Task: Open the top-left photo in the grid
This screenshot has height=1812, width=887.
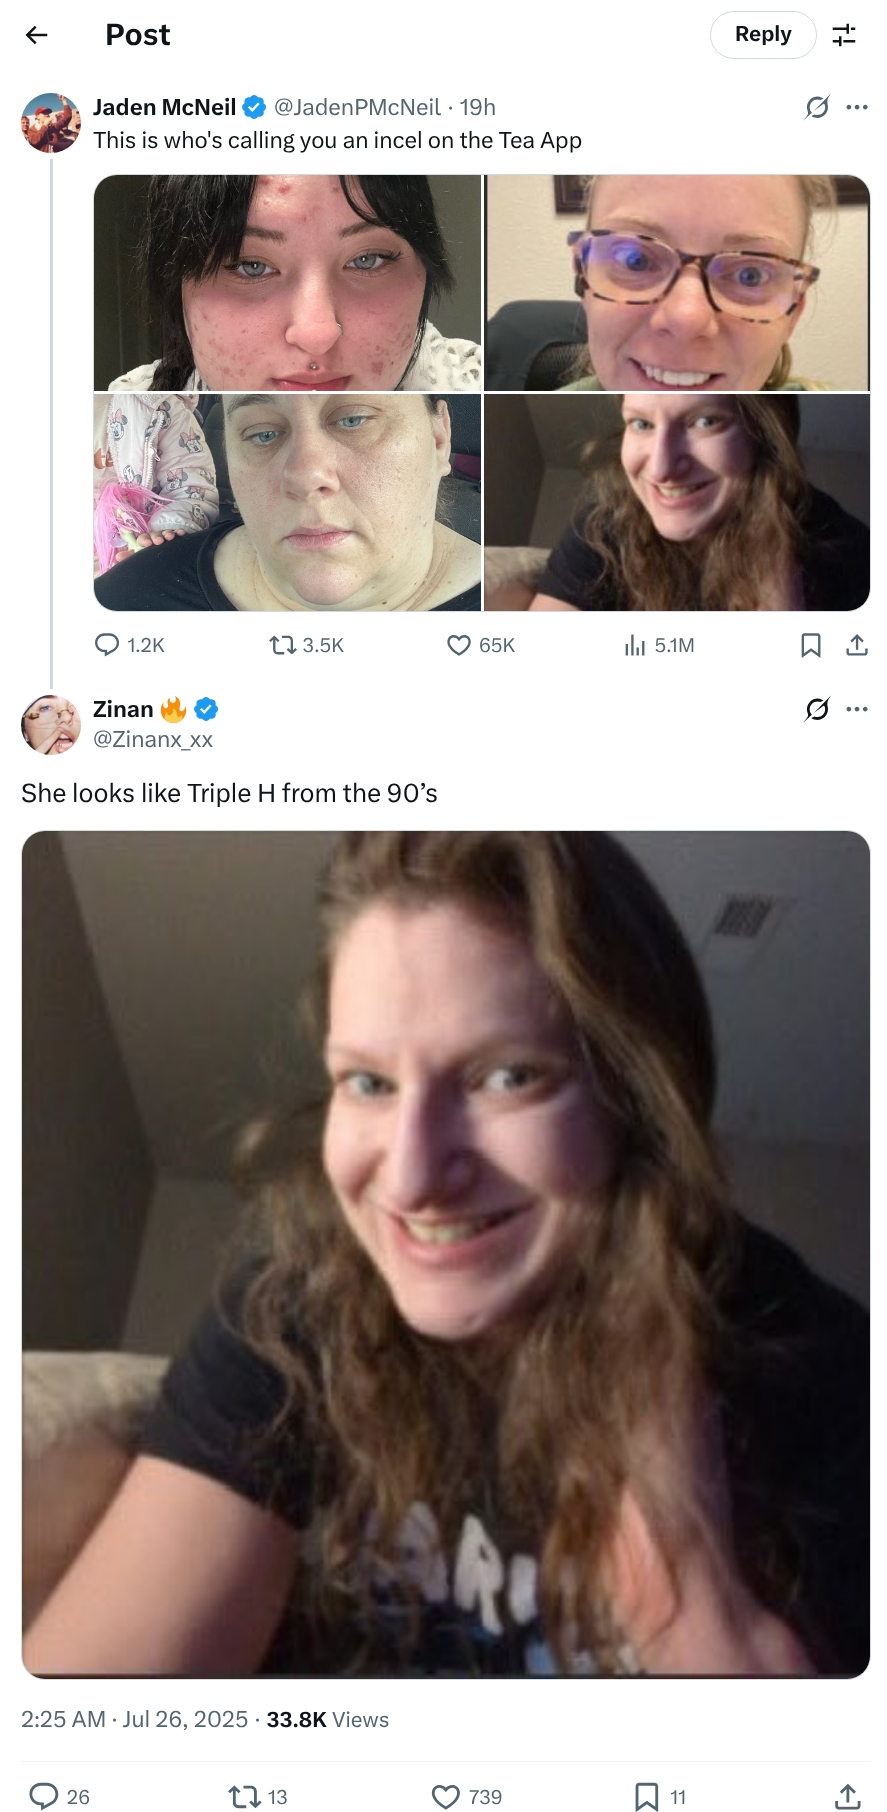Action: pyautogui.click(x=288, y=283)
